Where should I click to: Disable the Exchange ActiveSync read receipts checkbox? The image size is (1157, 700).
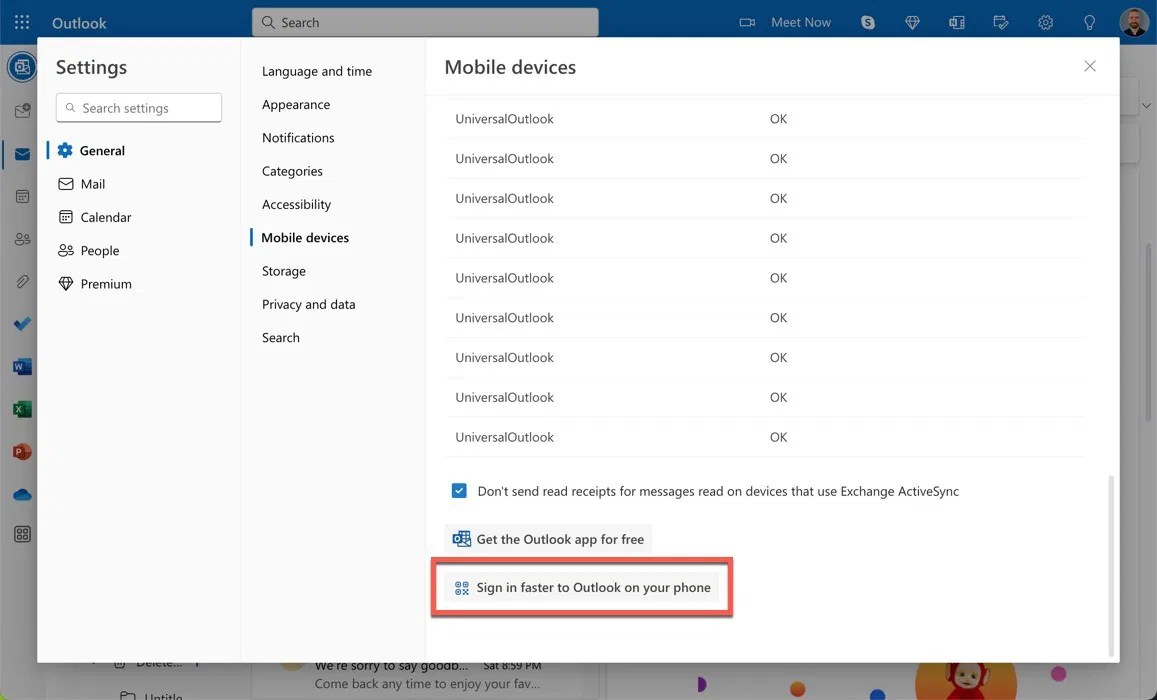pos(458,490)
